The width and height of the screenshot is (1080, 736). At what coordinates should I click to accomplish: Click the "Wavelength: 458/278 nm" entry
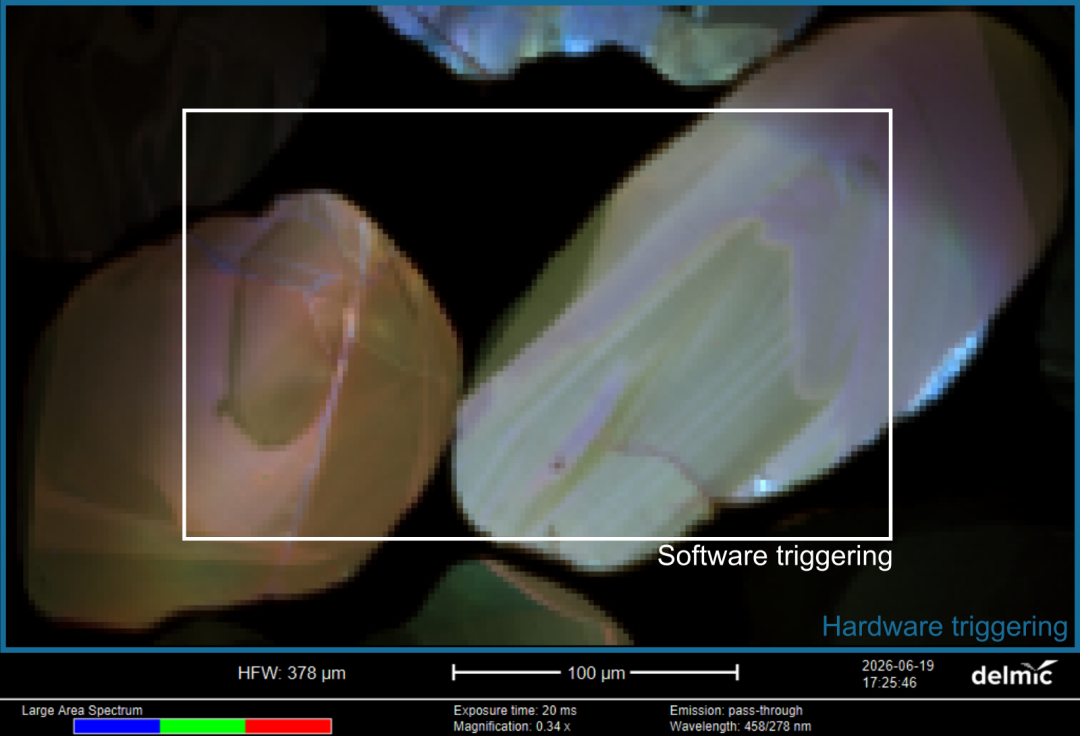pyautogui.click(x=740, y=726)
